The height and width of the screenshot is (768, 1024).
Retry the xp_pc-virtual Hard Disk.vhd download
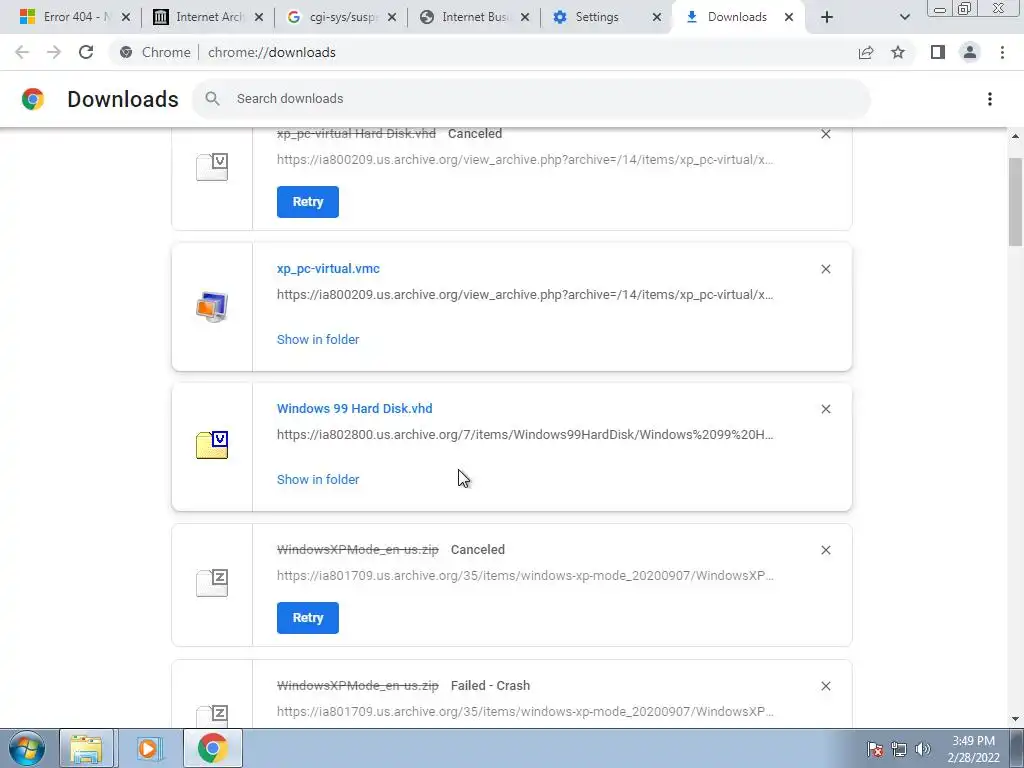pyautogui.click(x=308, y=202)
